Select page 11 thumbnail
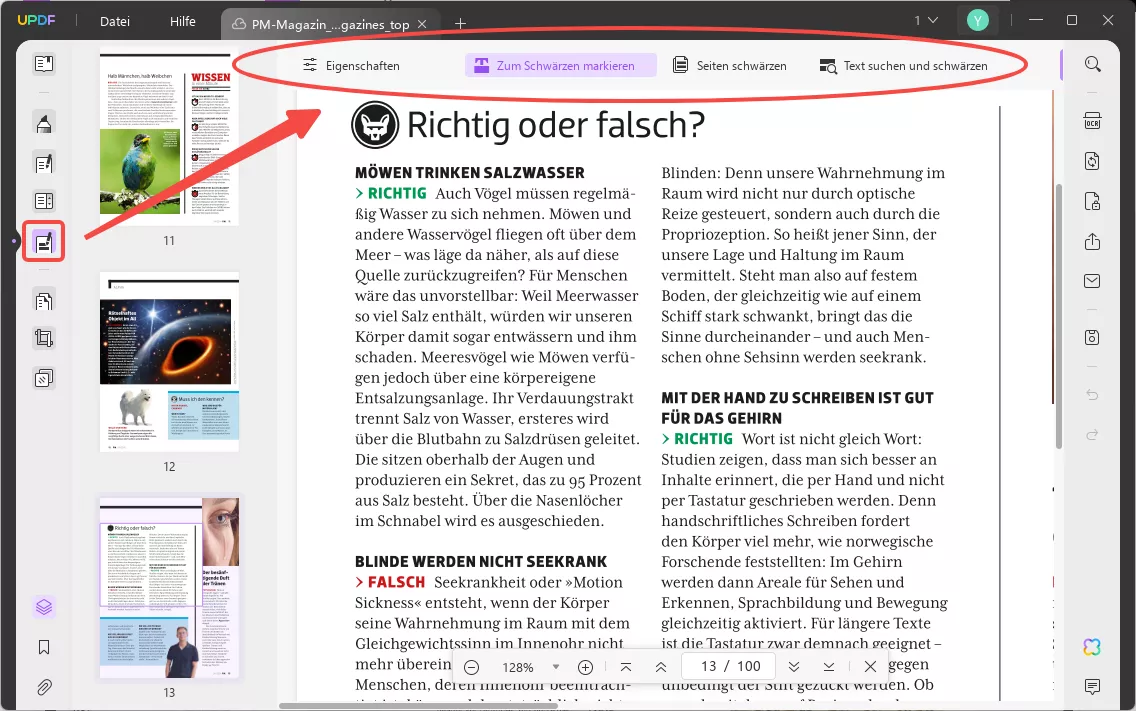This screenshot has width=1136, height=711. [169, 138]
